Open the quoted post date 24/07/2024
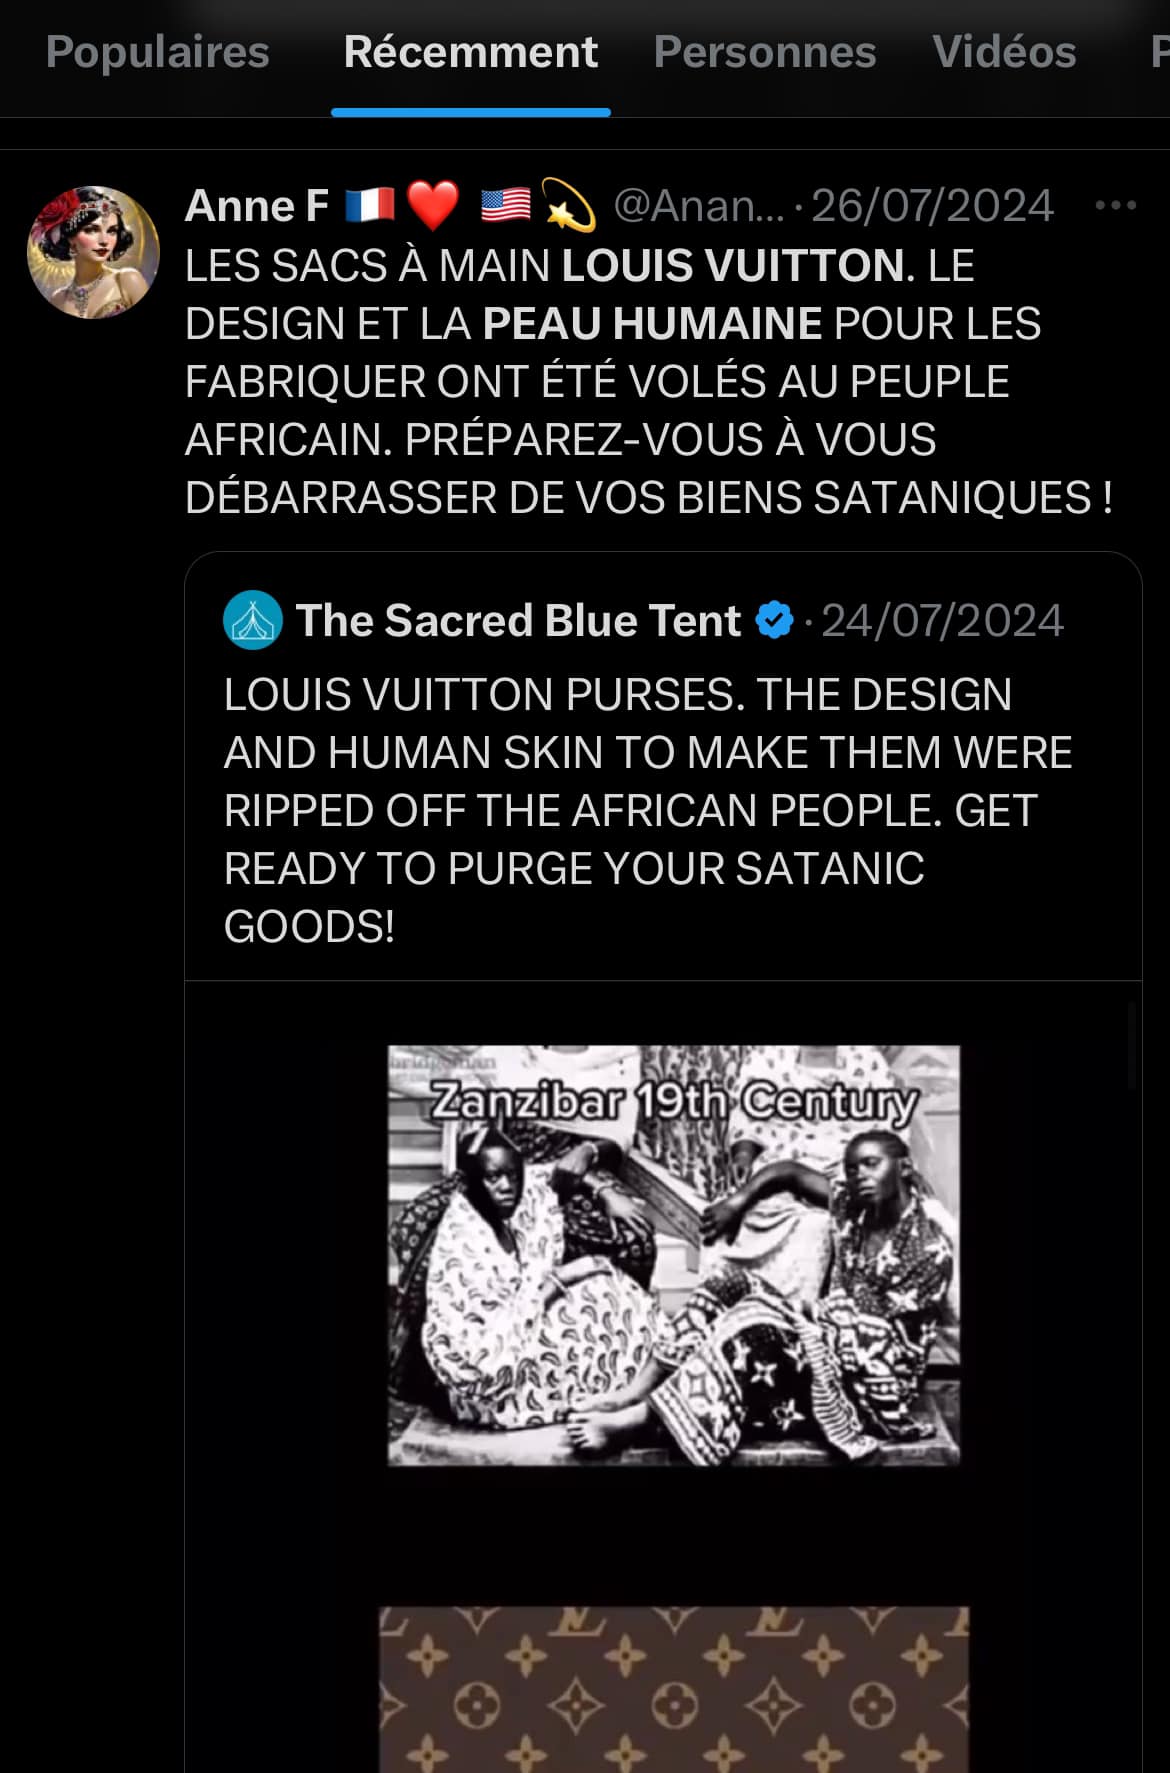Image resolution: width=1170 pixels, height=1773 pixels. coord(942,620)
